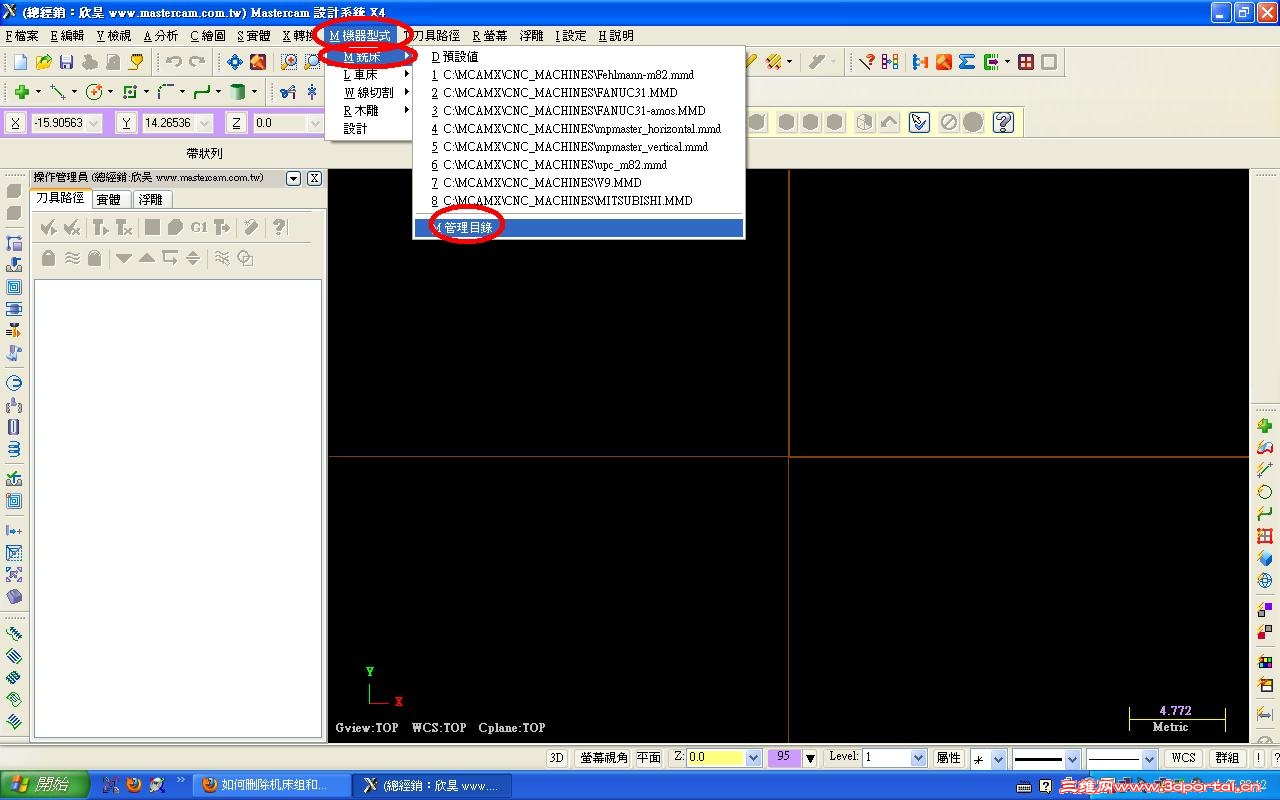Click the green plus icon on right toolbar
This screenshot has height=800, width=1280.
tap(1265, 426)
